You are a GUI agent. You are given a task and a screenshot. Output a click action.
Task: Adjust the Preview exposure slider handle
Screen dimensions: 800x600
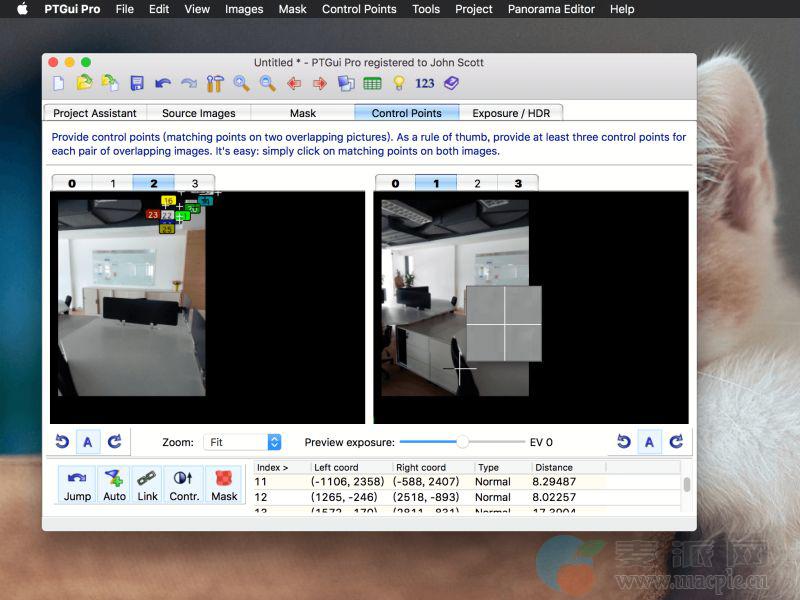[462, 442]
